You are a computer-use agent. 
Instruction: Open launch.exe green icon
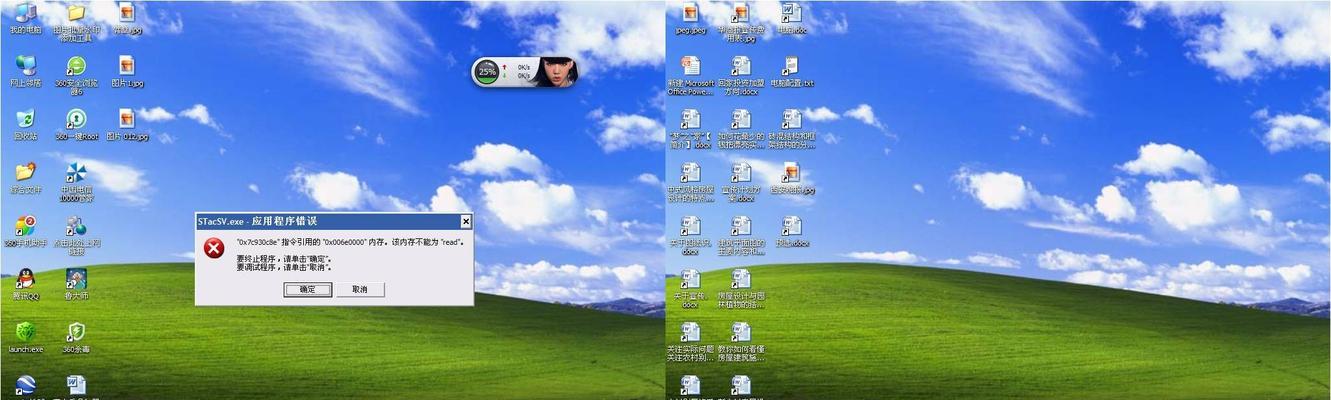[25, 337]
